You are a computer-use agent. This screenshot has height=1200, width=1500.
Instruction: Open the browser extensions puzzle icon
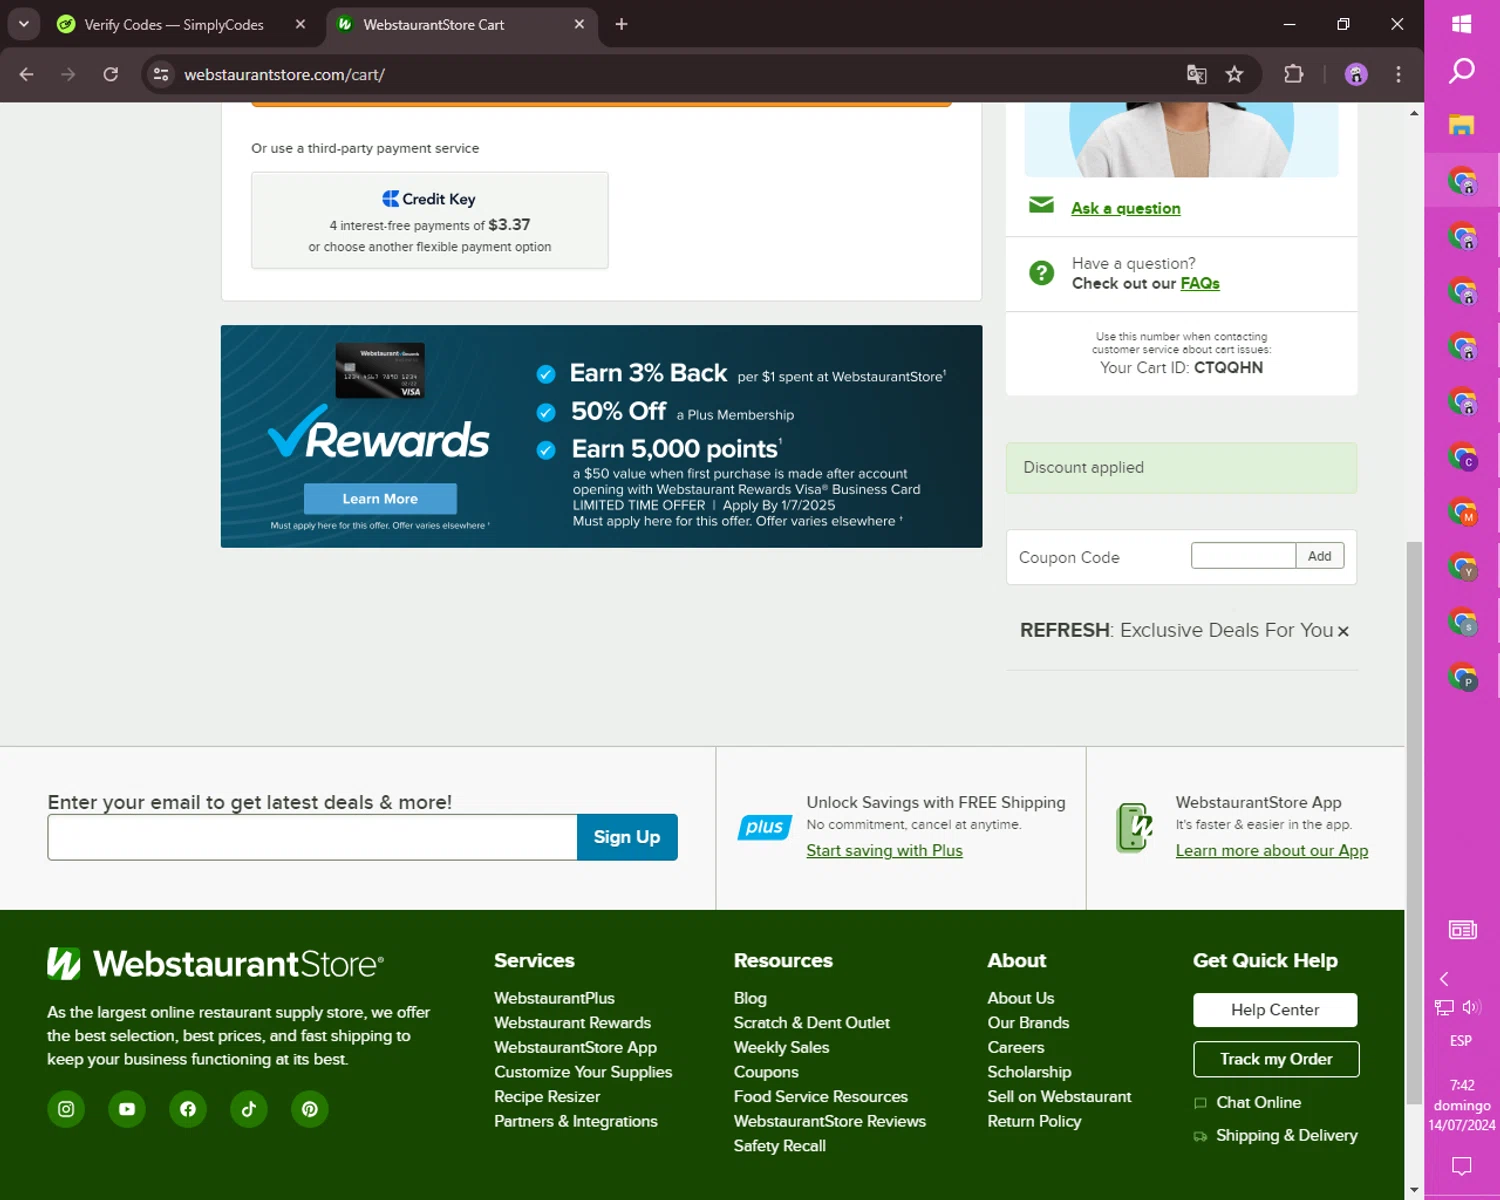tap(1294, 74)
